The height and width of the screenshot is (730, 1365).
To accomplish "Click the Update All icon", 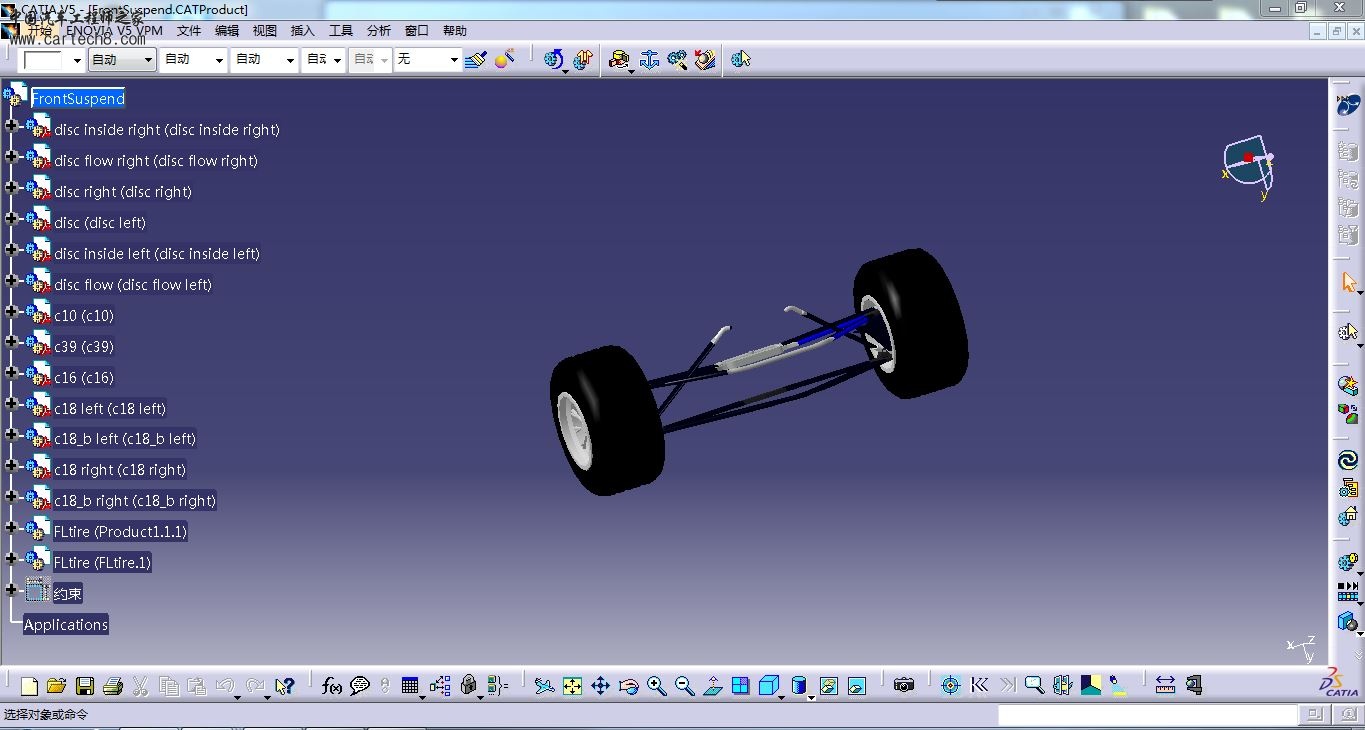I will [x=553, y=60].
